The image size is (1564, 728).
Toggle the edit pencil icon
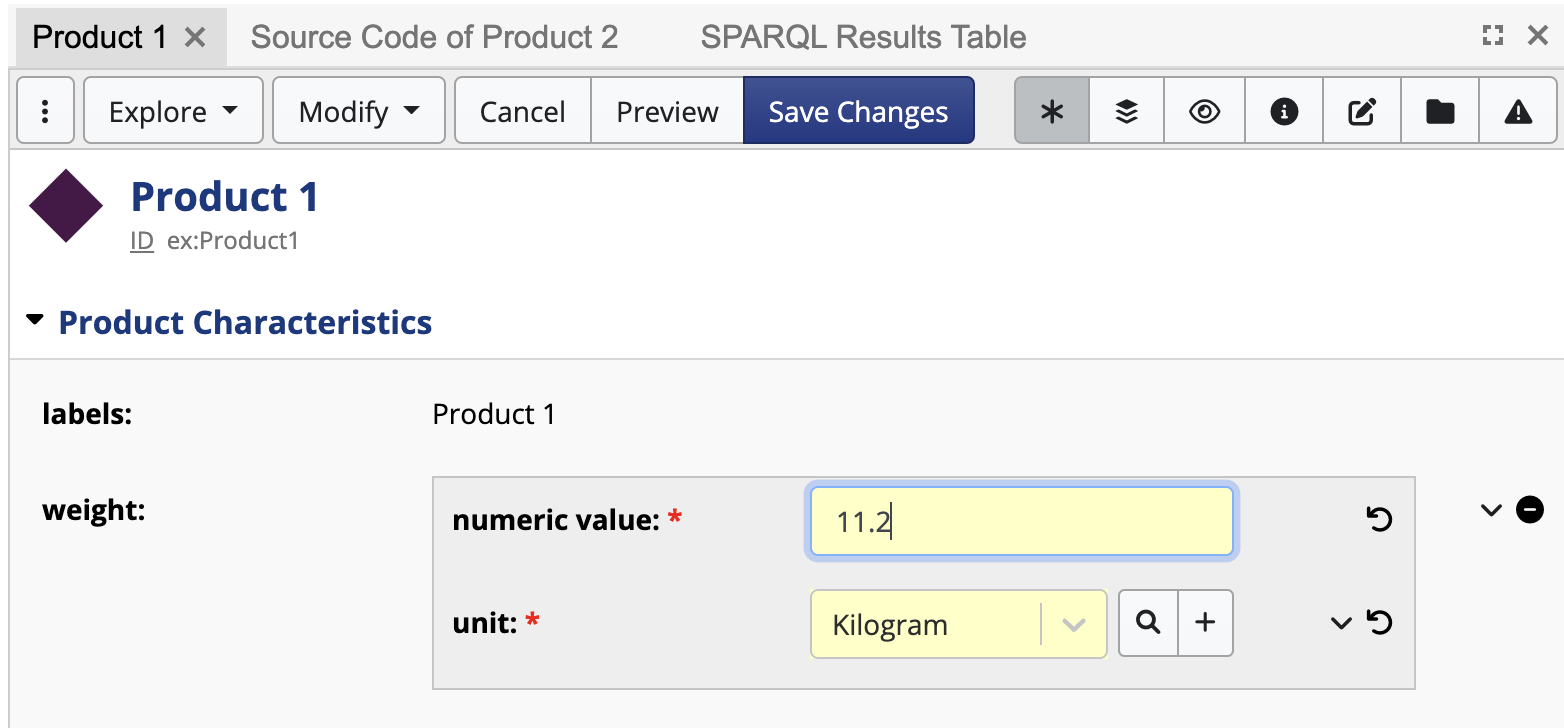1361,111
